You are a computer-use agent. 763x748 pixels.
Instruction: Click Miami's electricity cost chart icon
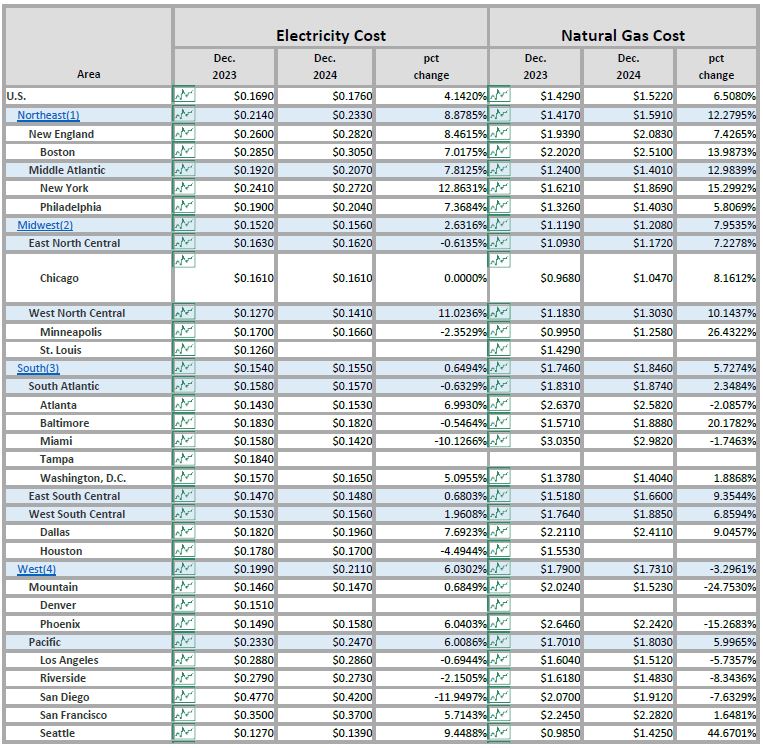tap(185, 441)
